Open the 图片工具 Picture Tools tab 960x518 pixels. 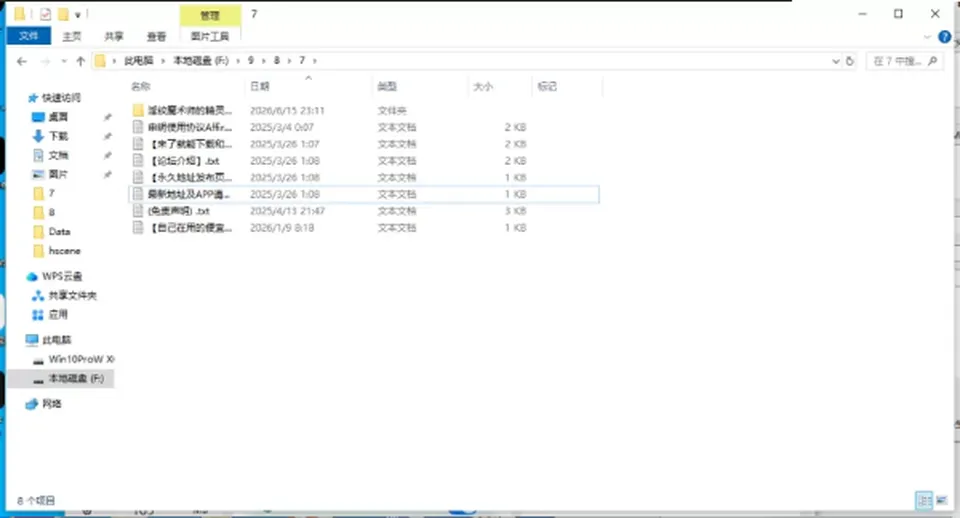(210, 37)
